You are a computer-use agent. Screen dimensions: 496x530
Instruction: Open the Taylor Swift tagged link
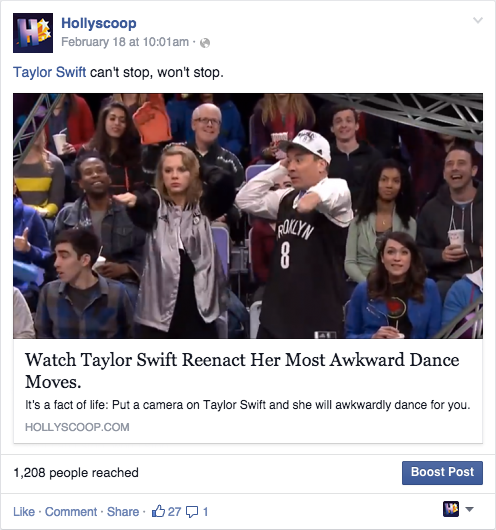point(49,72)
